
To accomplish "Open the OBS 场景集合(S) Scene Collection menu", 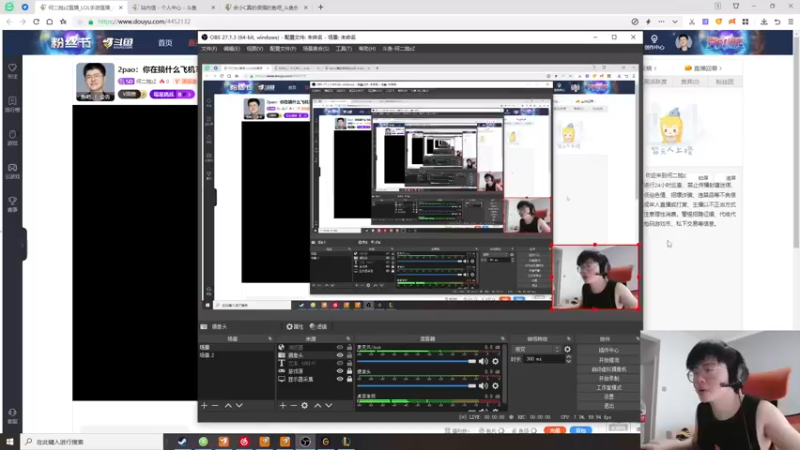I will tap(316, 49).
